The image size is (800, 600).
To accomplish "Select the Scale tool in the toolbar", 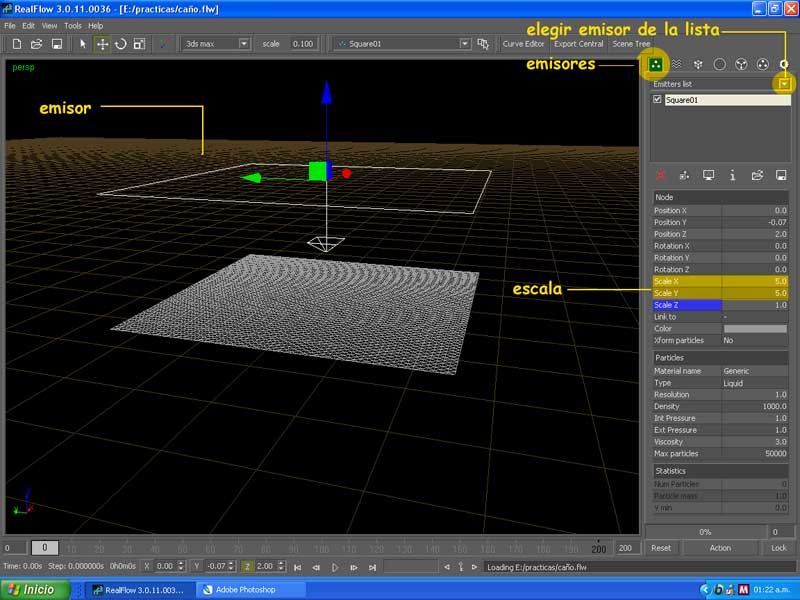I will tap(139, 44).
